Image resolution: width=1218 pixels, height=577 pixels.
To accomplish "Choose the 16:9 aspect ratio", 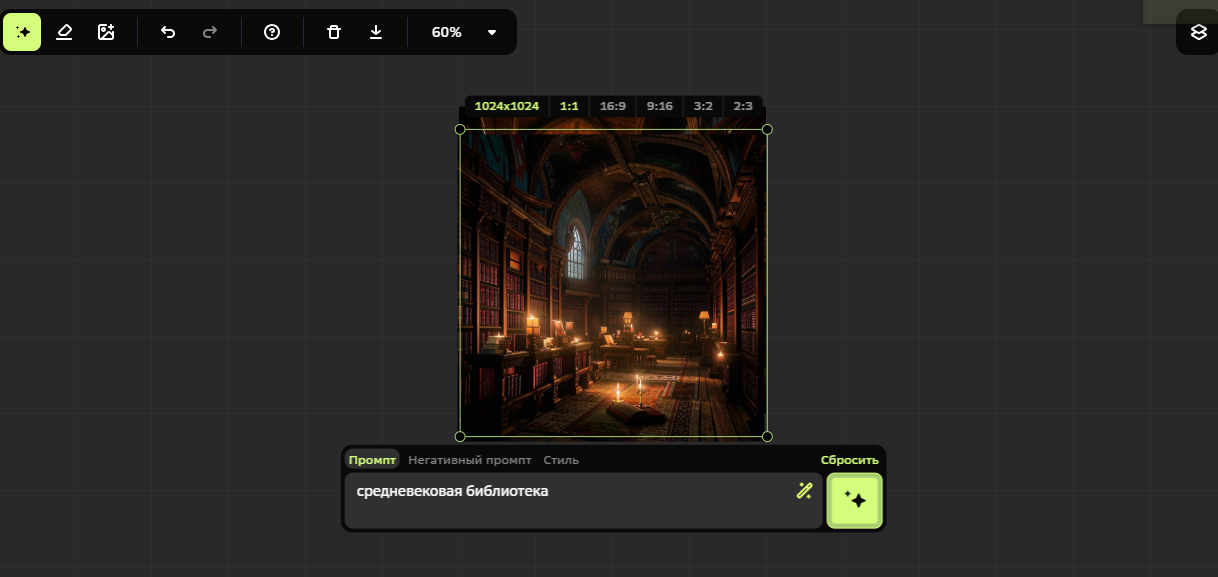I will 613,106.
